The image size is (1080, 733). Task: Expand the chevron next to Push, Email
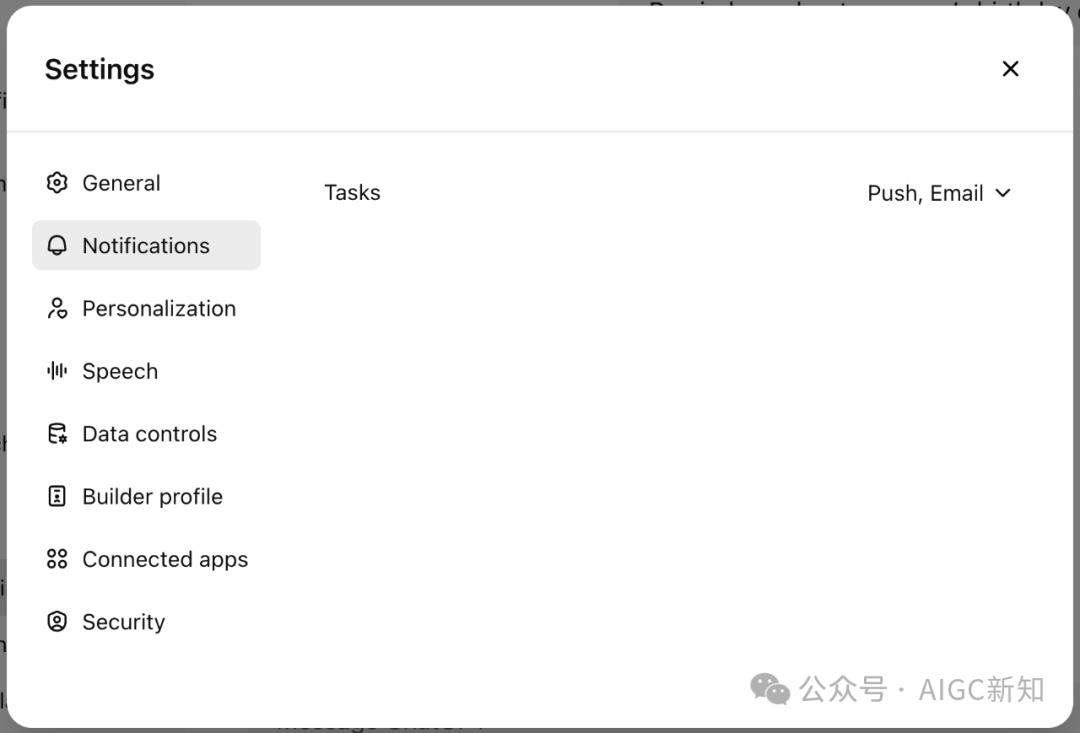1003,193
